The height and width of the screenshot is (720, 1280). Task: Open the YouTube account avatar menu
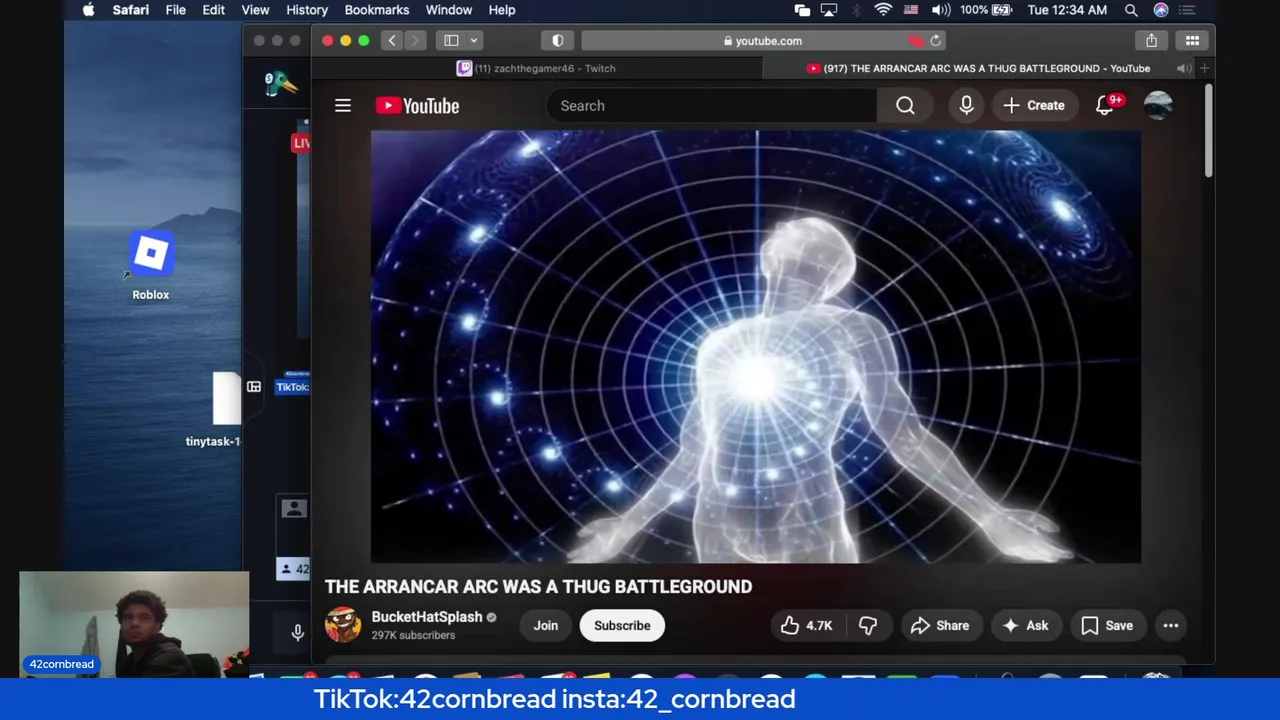click(x=1158, y=105)
